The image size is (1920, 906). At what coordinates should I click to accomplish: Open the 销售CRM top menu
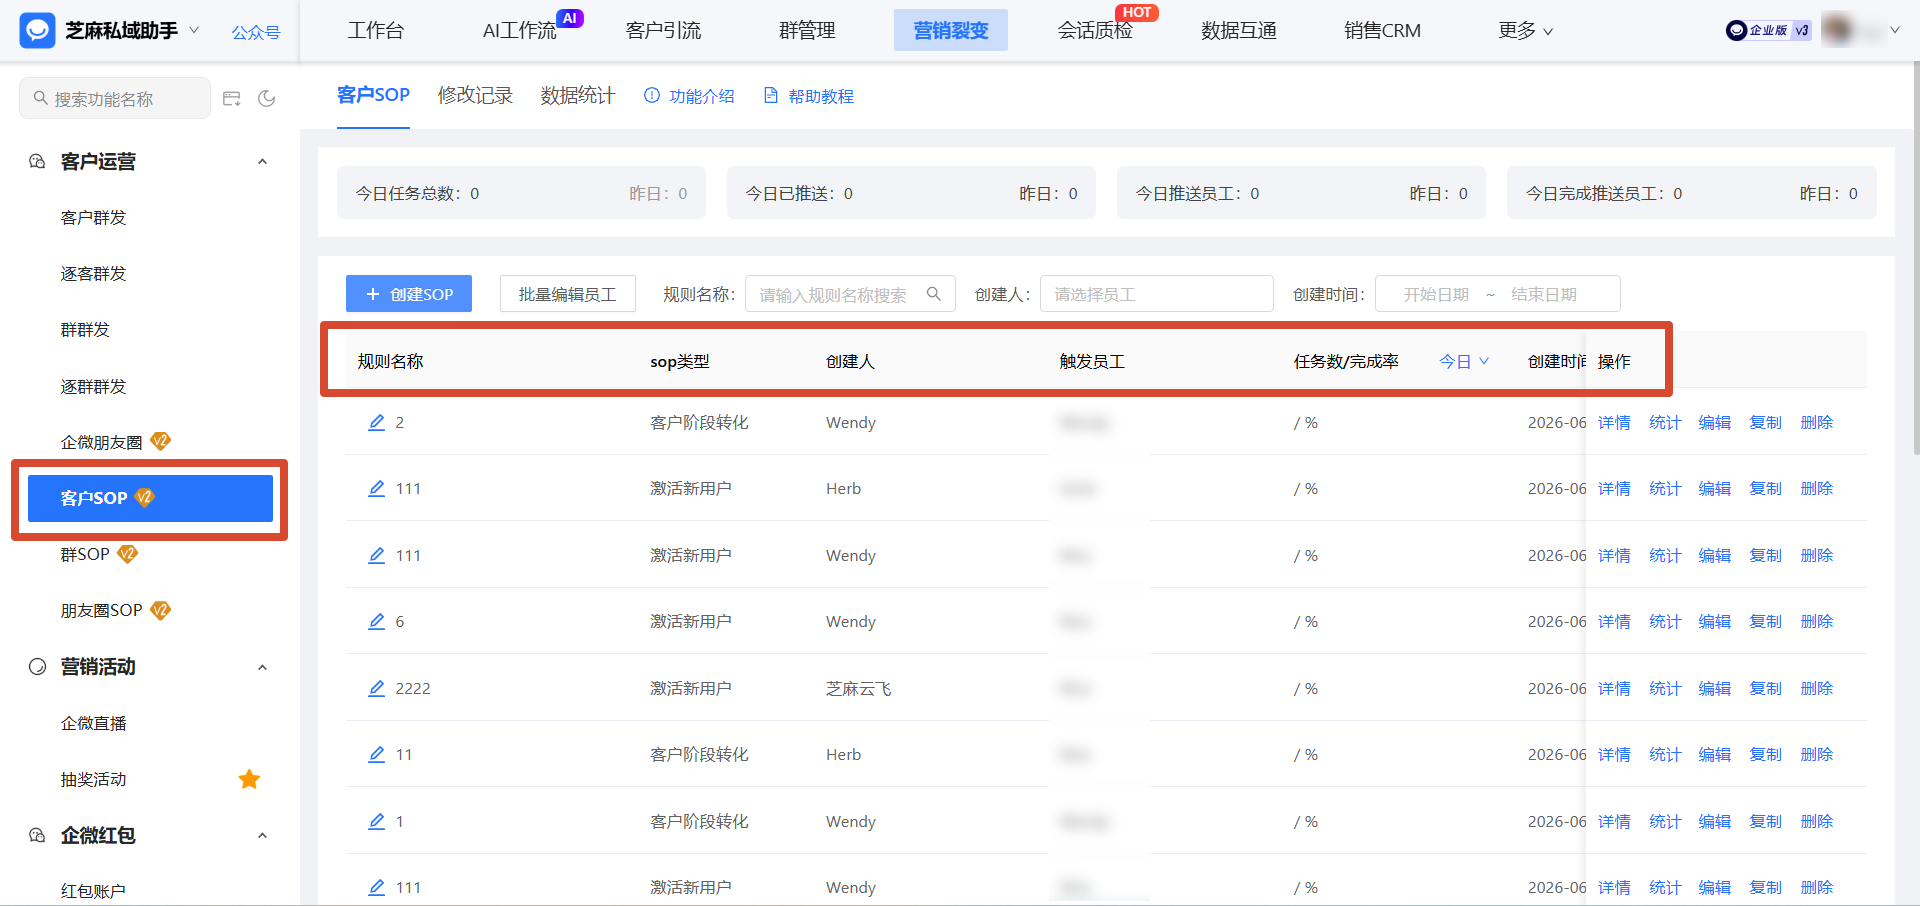pyautogui.click(x=1382, y=31)
